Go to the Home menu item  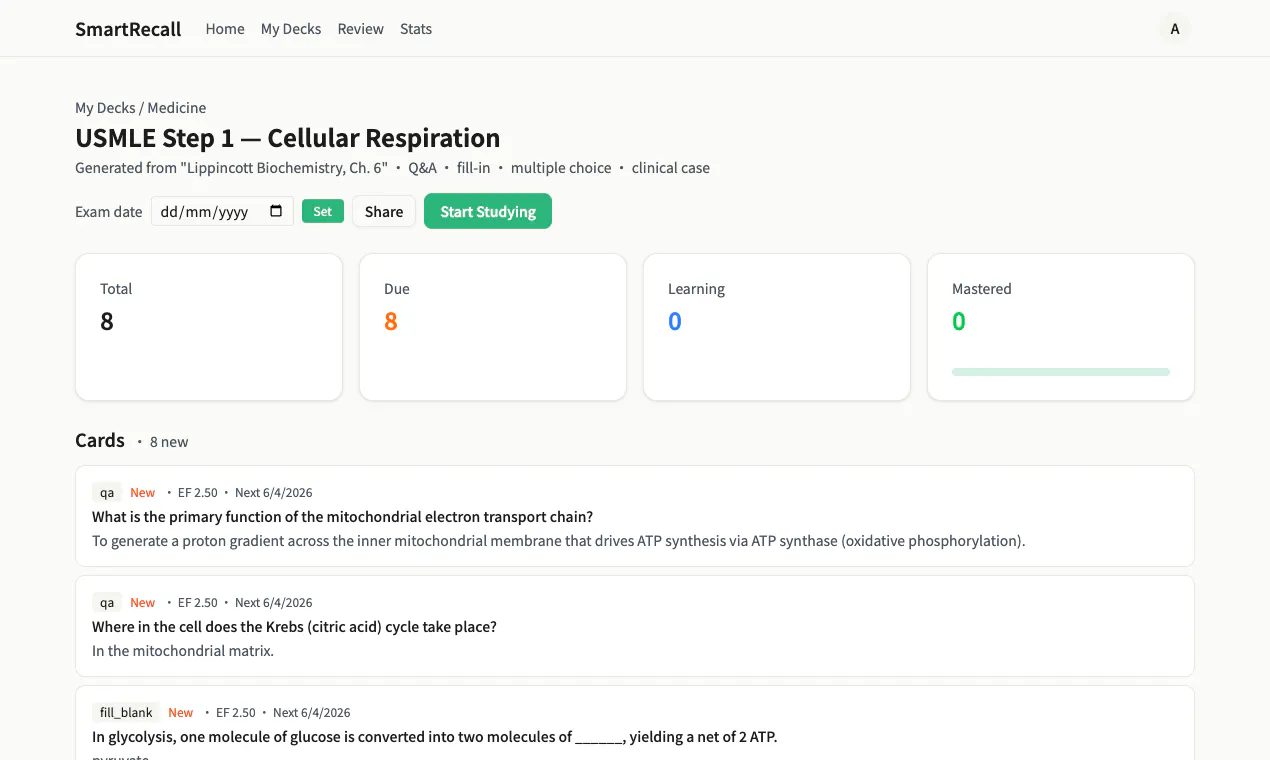point(225,29)
